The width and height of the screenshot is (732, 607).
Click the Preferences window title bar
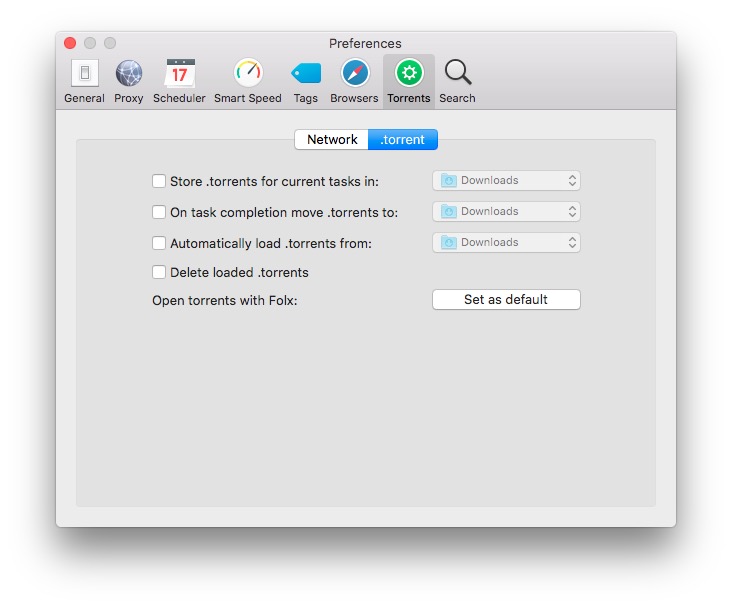click(x=365, y=43)
